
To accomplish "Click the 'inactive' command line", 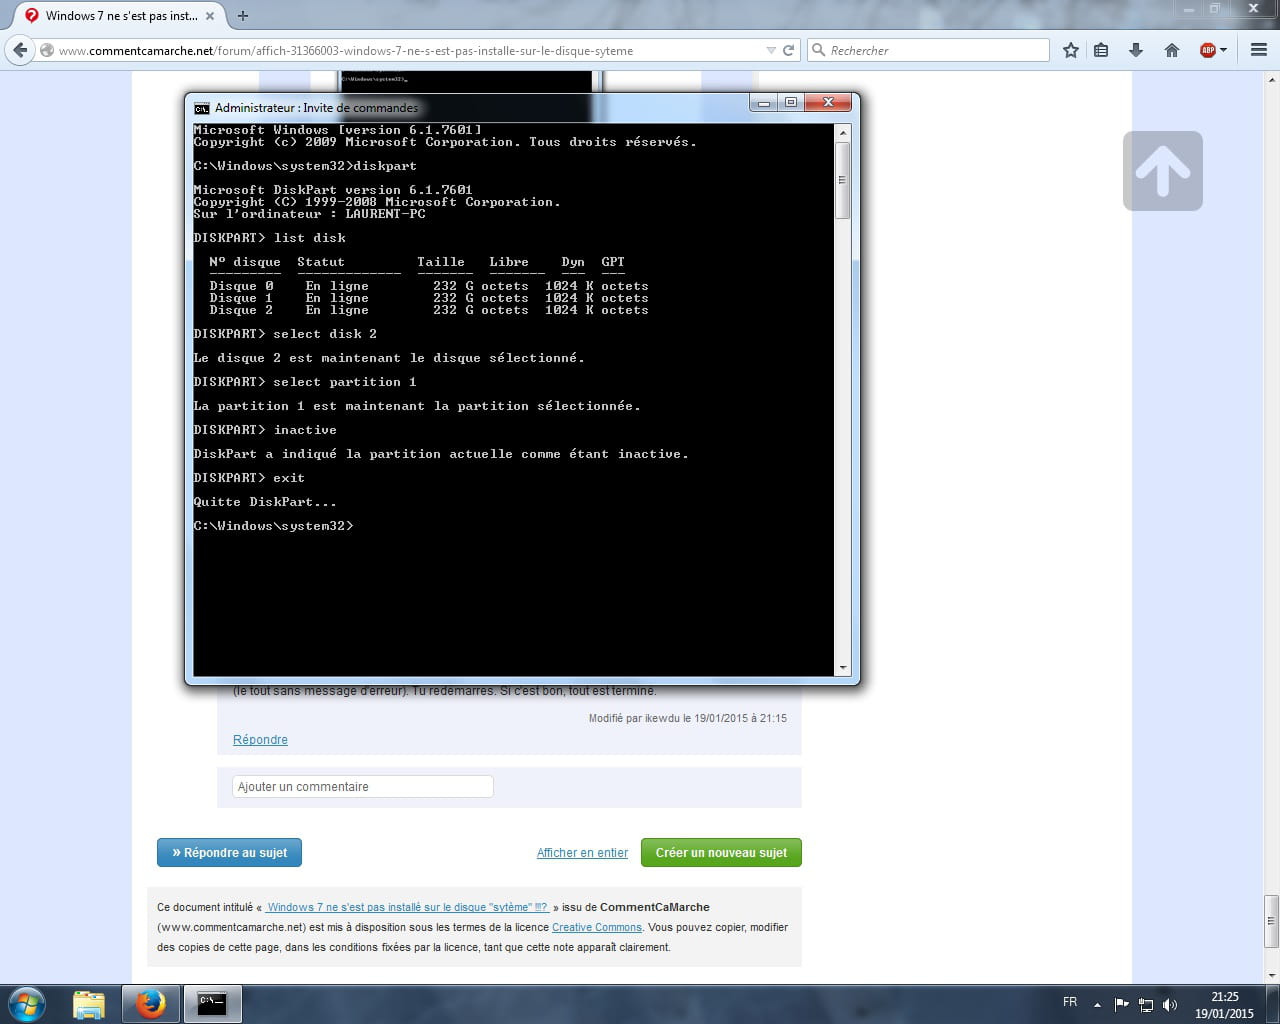I will [265, 430].
